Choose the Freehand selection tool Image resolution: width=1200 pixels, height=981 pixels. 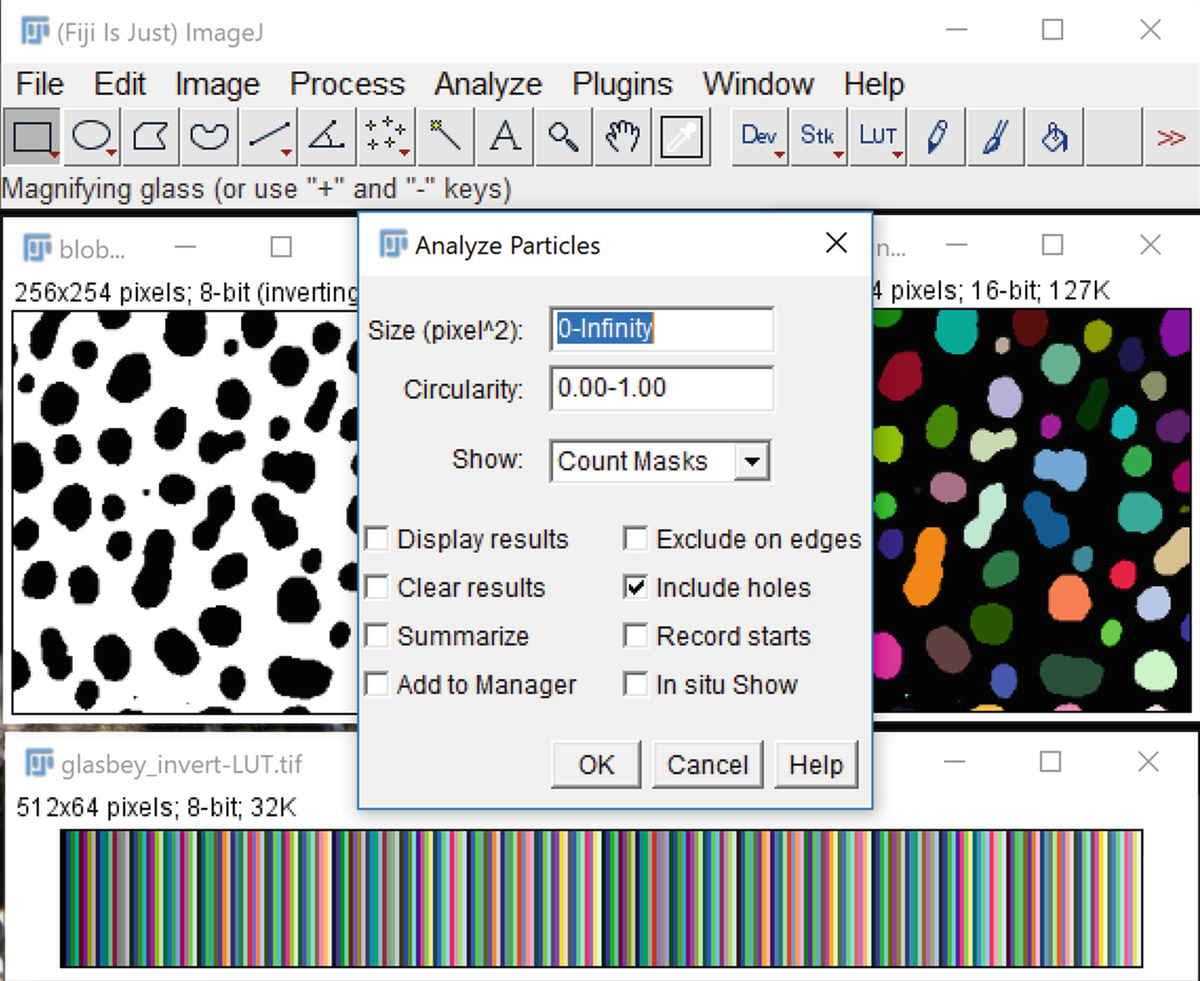[209, 137]
